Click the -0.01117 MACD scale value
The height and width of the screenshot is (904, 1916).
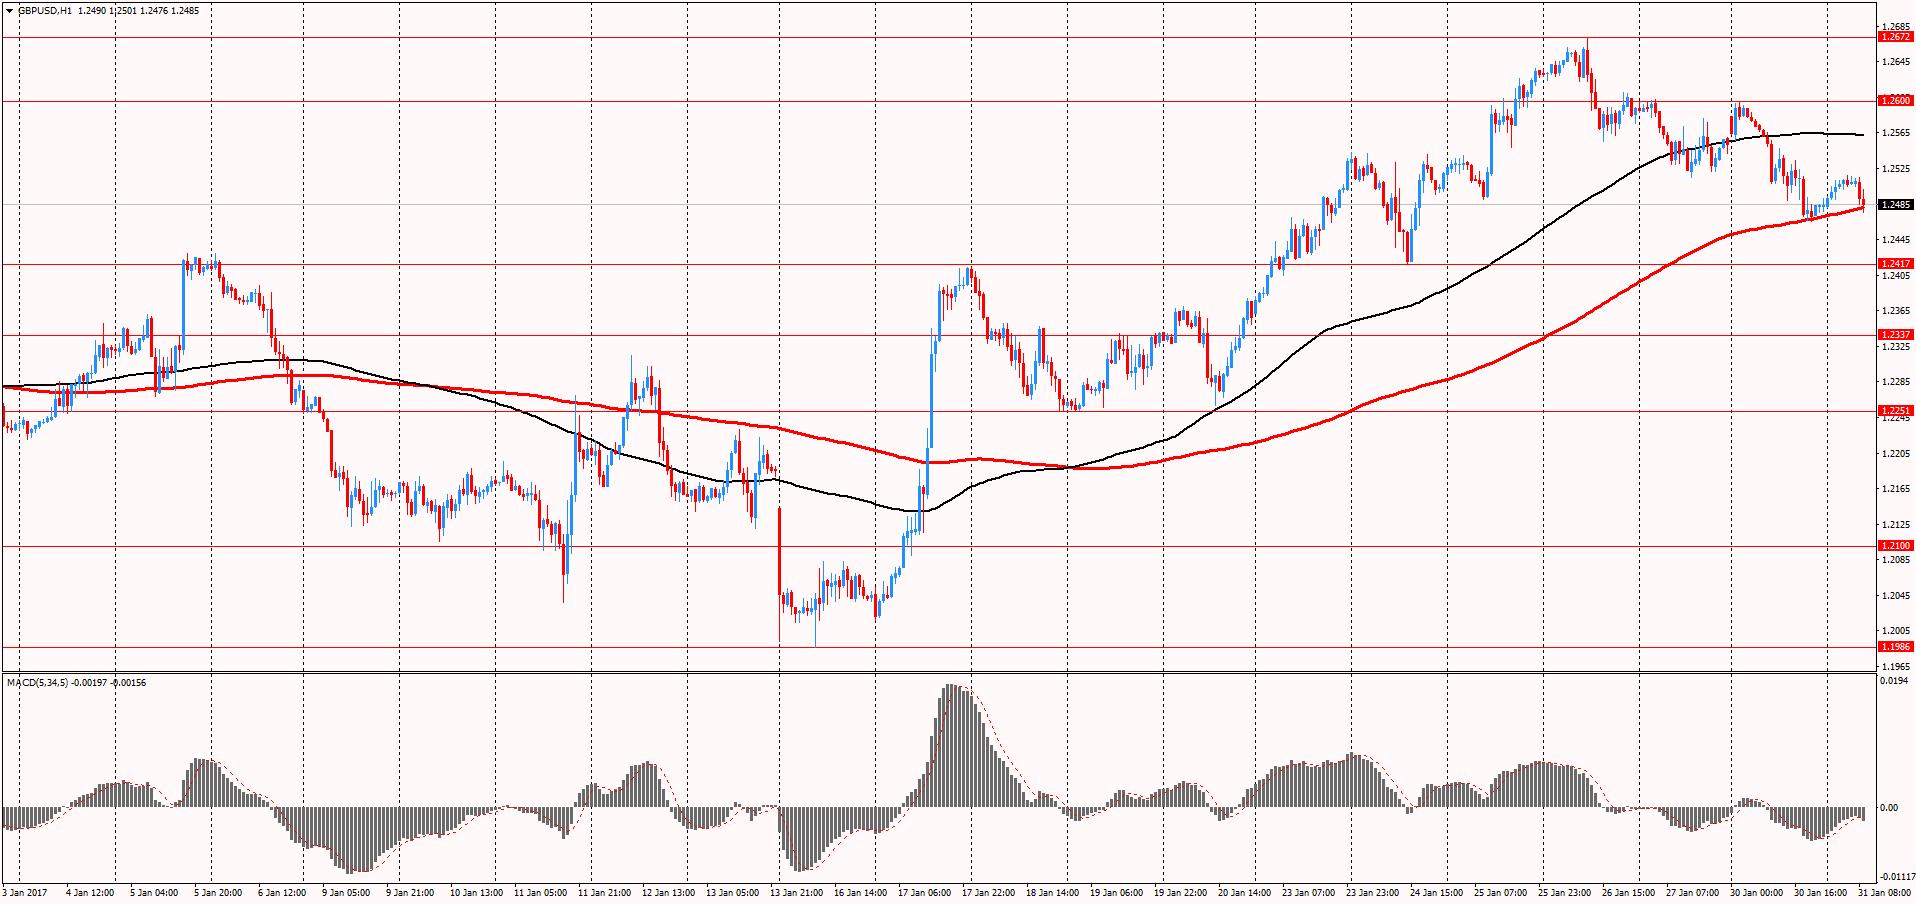[x=1897, y=874]
